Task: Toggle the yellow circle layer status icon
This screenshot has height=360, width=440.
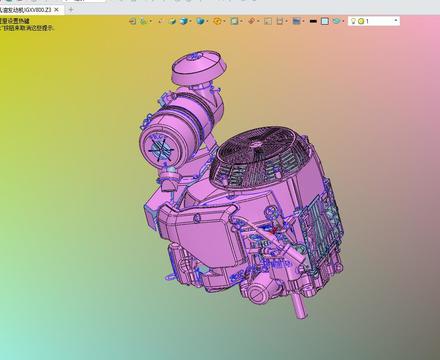Action: 361,21
